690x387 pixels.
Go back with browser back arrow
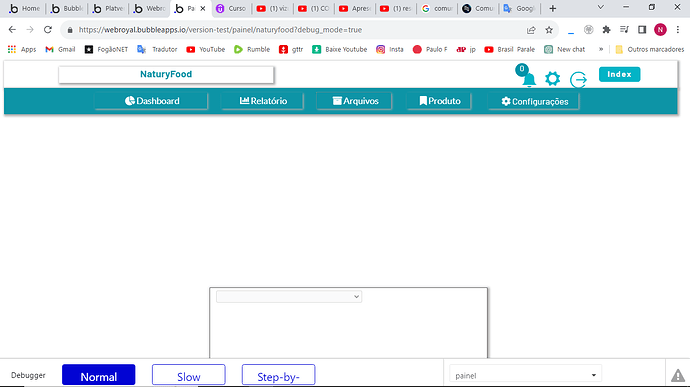click(12, 29)
